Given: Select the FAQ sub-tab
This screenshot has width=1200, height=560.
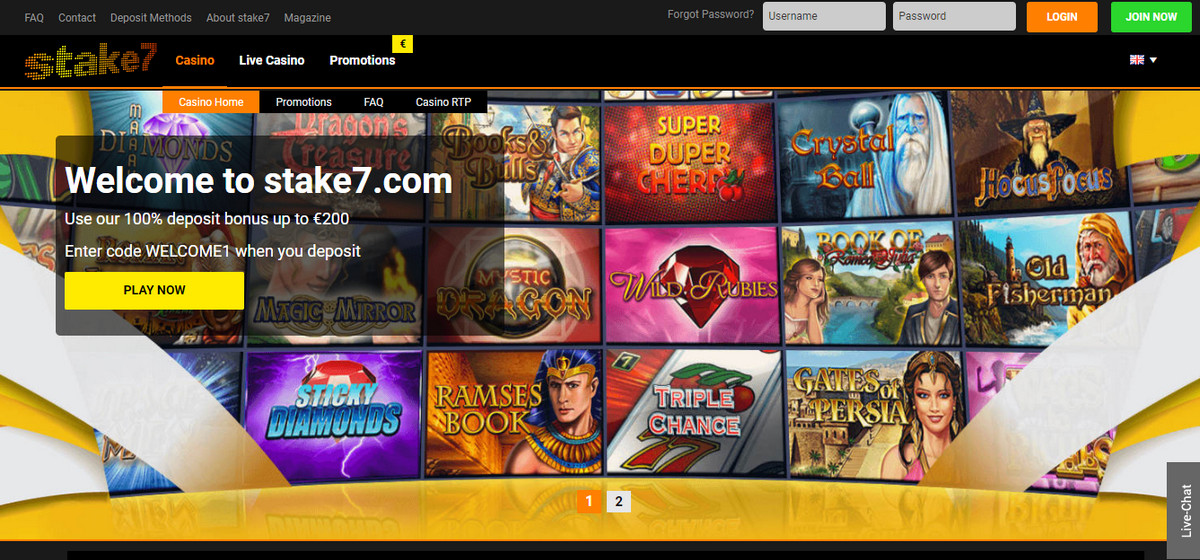Looking at the screenshot, I should 374,102.
